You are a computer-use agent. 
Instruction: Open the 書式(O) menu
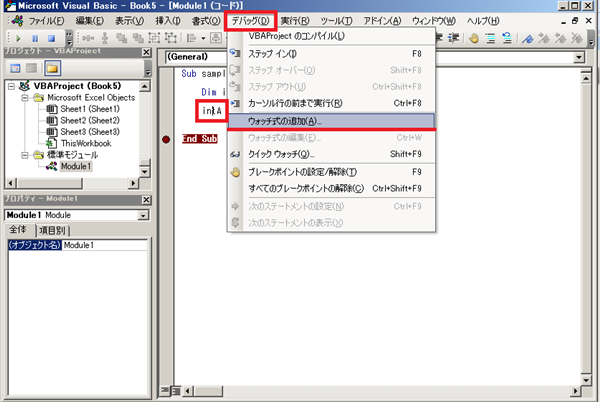point(206,21)
